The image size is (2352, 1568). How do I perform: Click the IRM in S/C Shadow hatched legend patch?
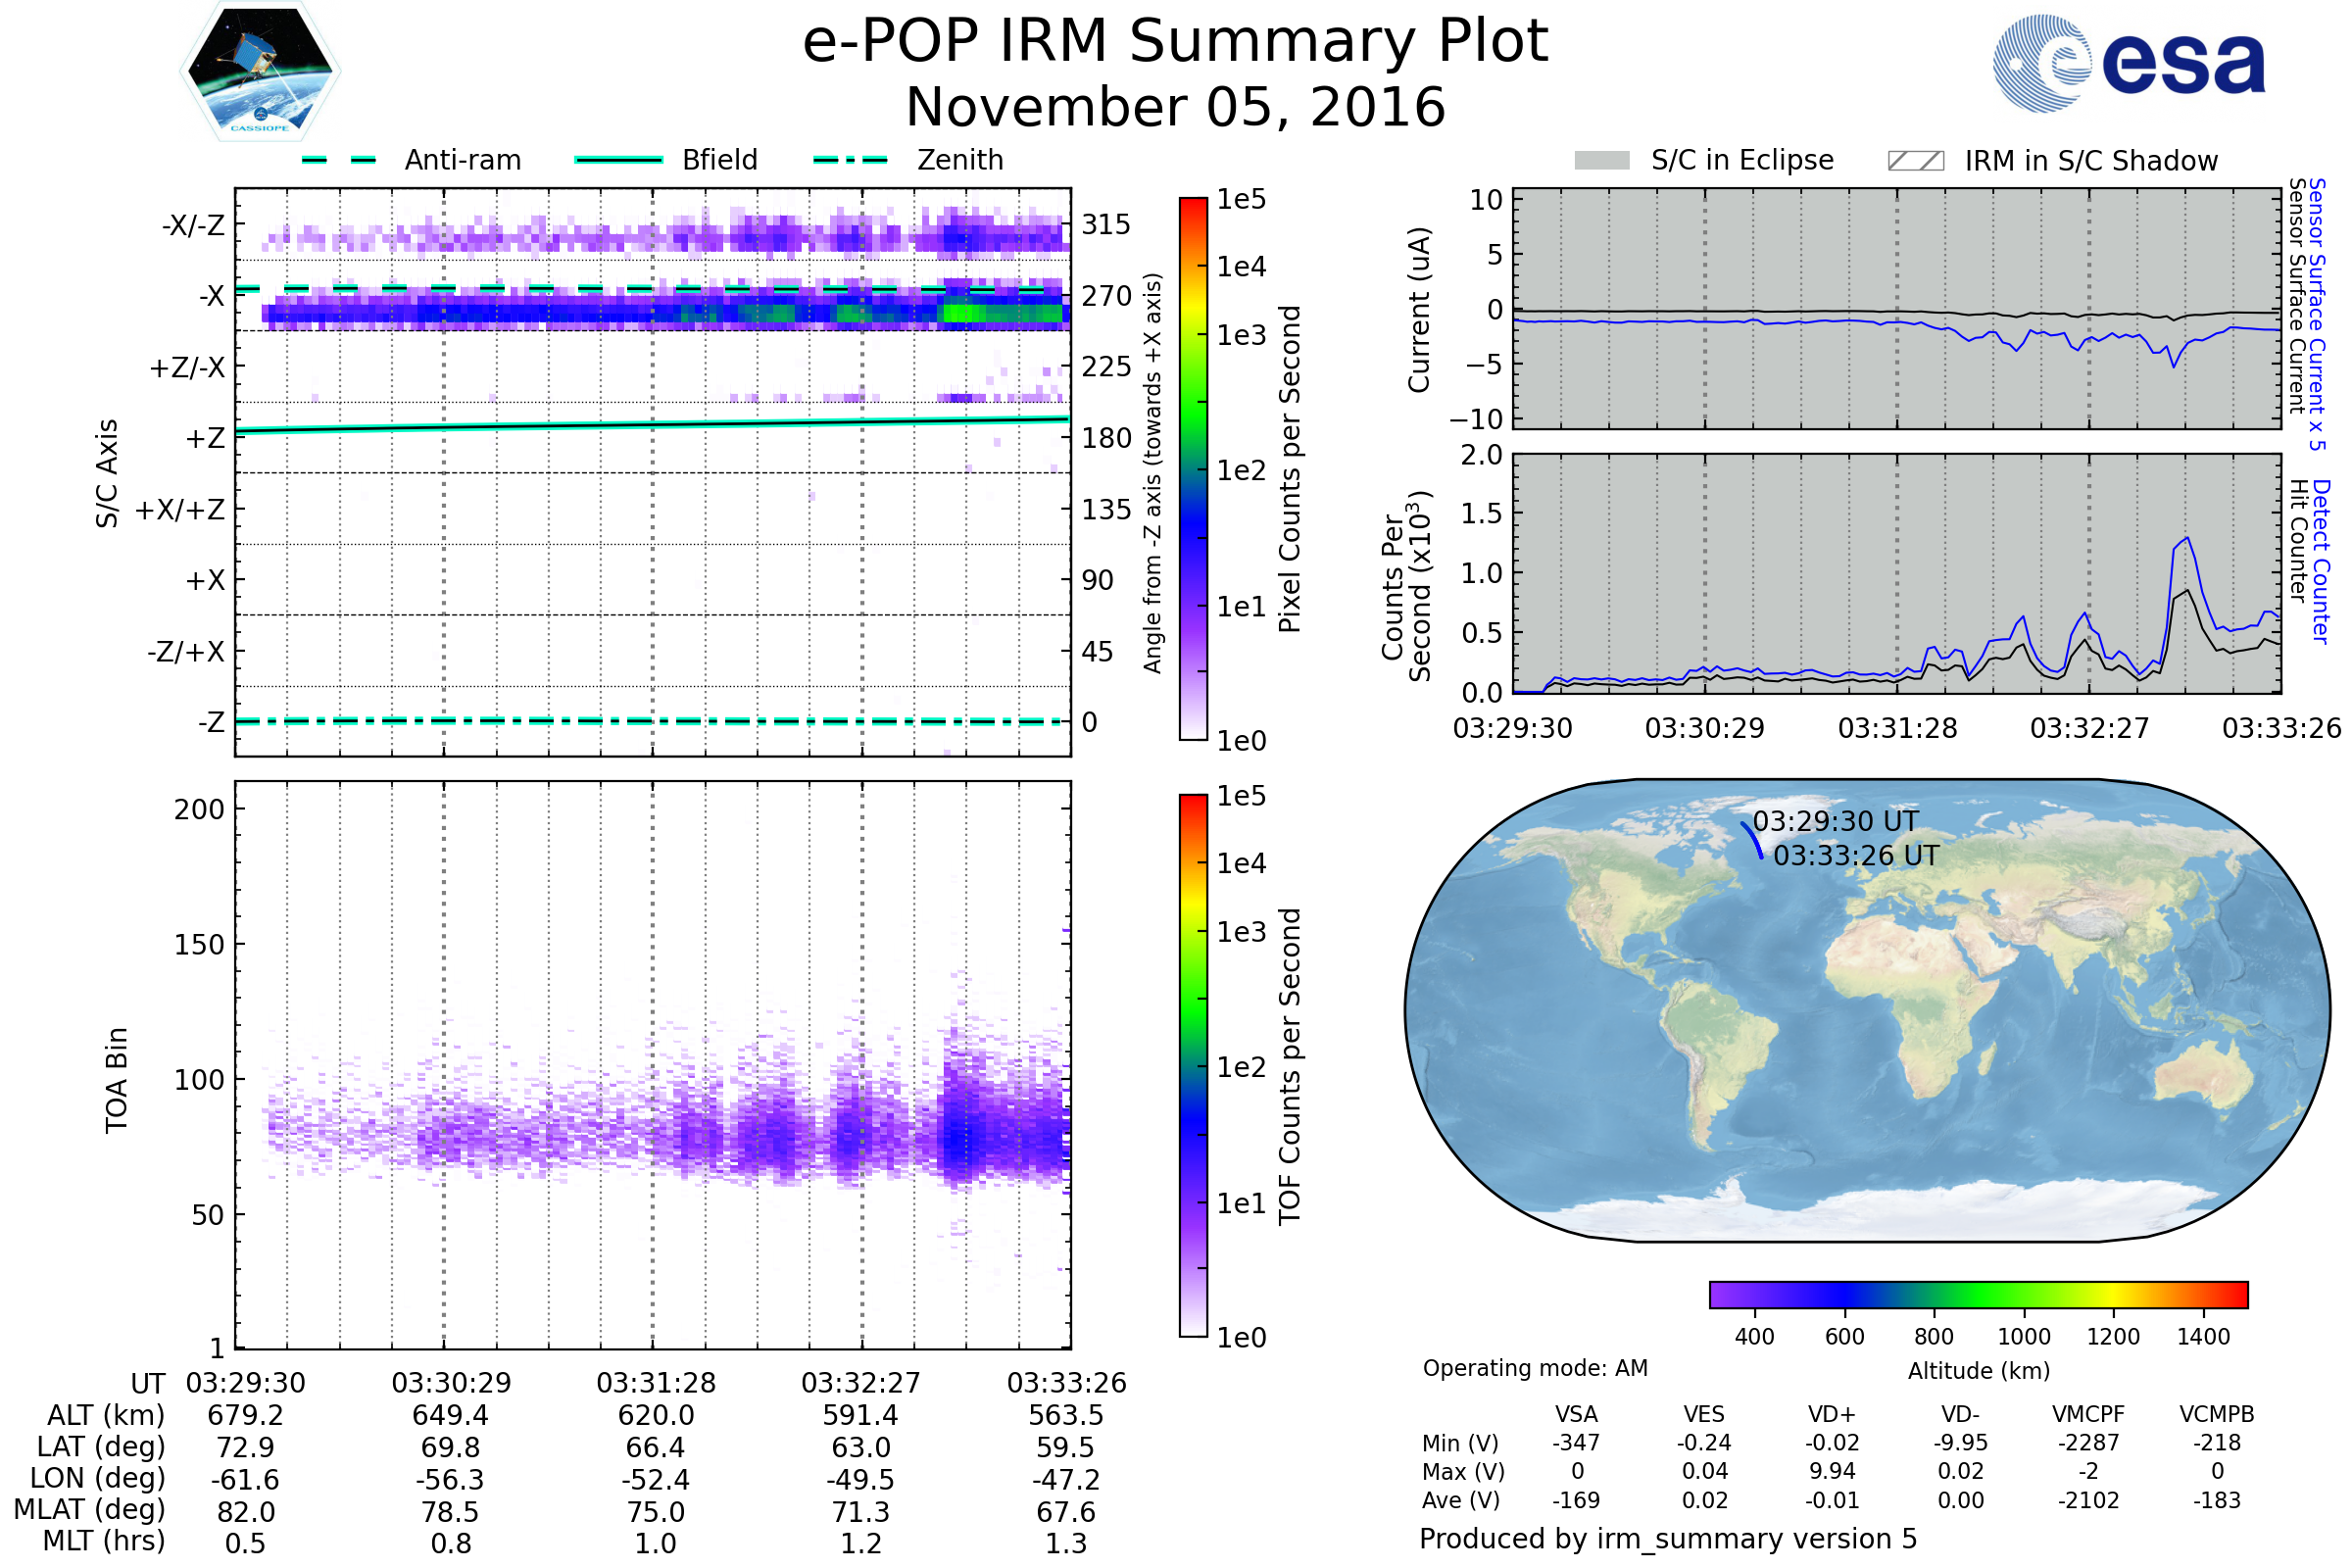tap(1915, 161)
